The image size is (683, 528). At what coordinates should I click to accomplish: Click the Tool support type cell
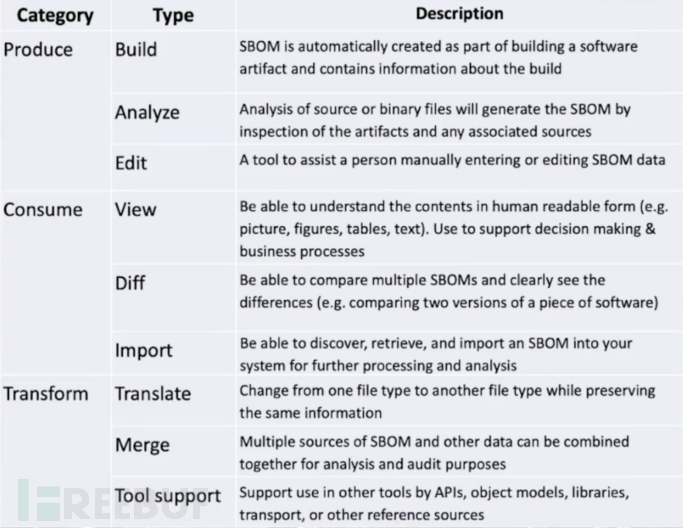pos(168,496)
